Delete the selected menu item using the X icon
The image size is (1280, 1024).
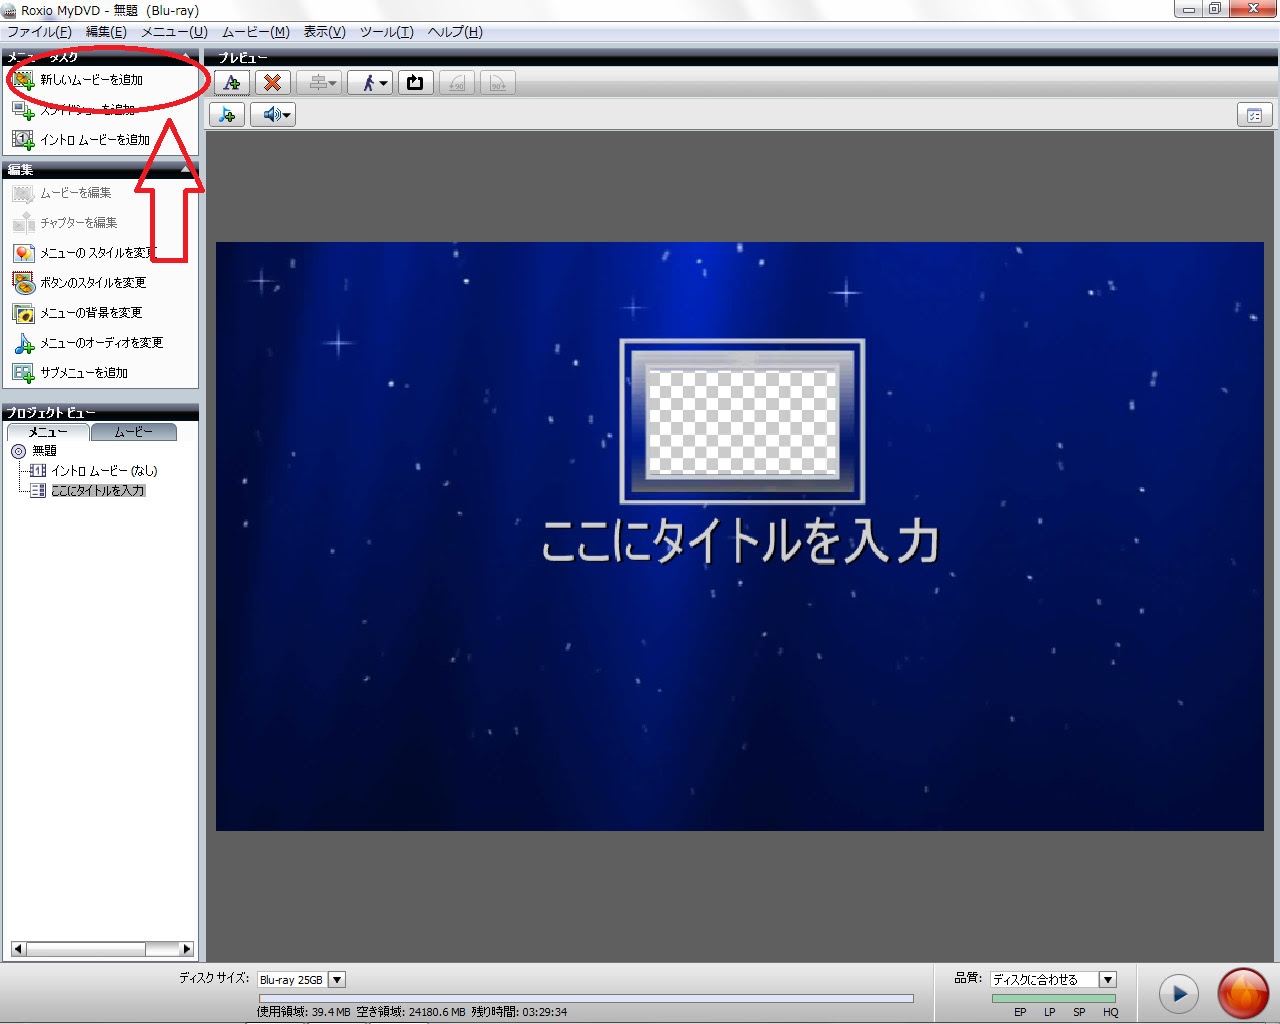click(272, 82)
